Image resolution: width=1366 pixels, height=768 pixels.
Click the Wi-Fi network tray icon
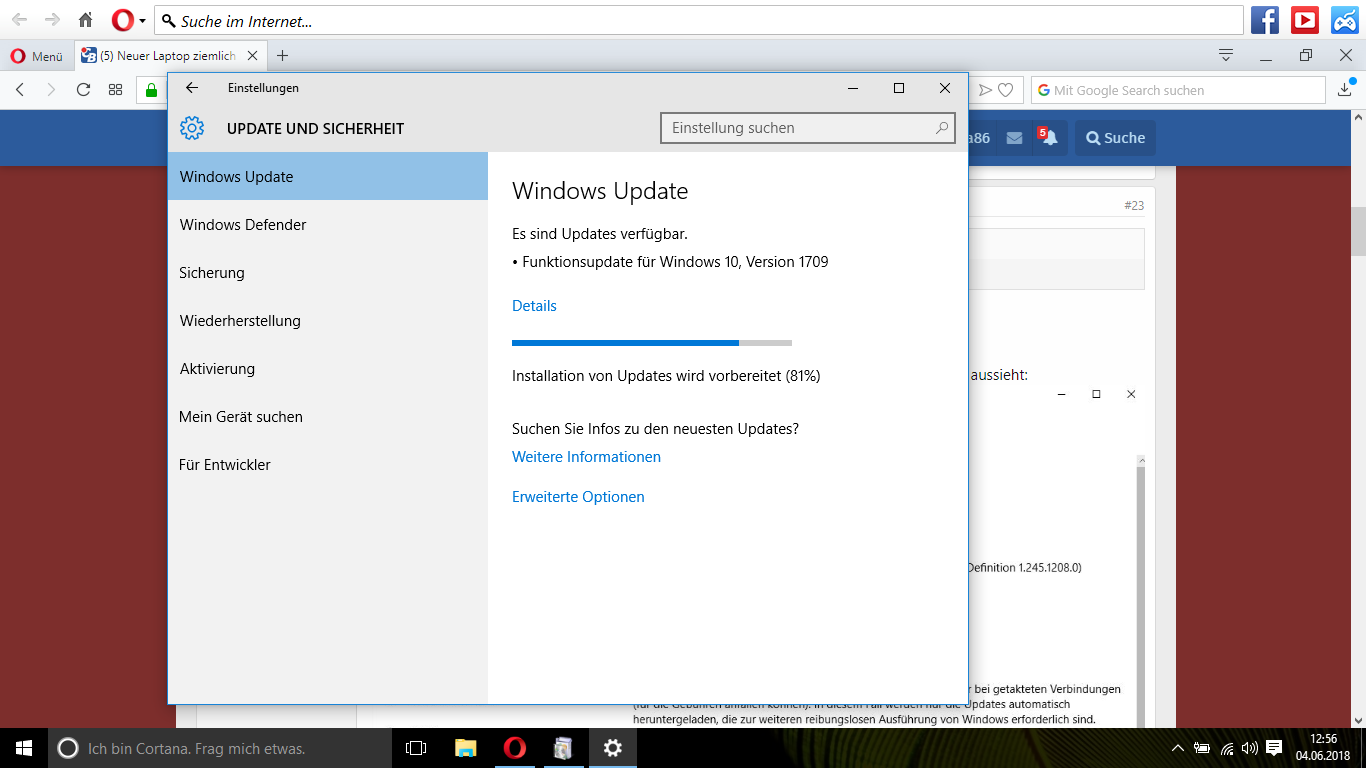(1227, 748)
